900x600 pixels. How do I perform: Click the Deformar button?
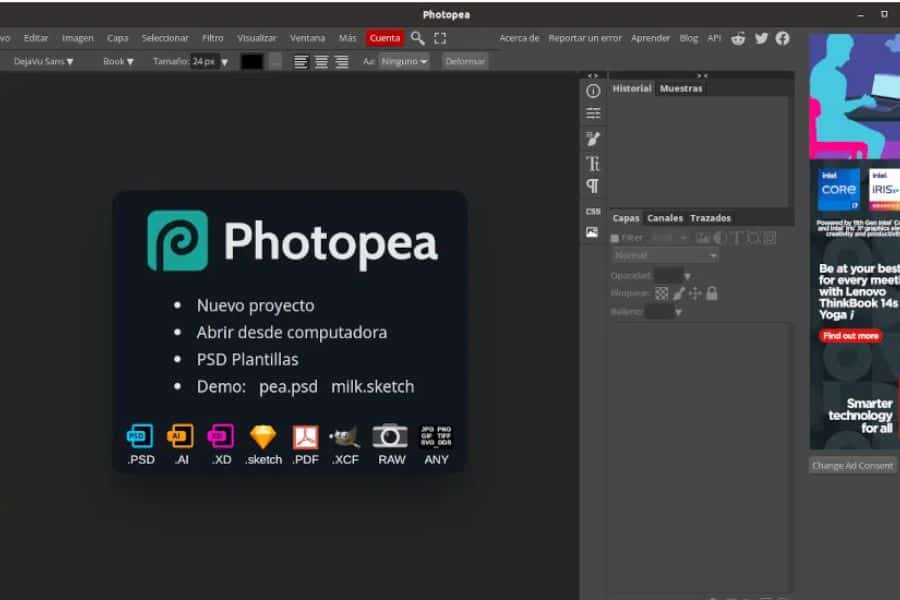[465, 61]
